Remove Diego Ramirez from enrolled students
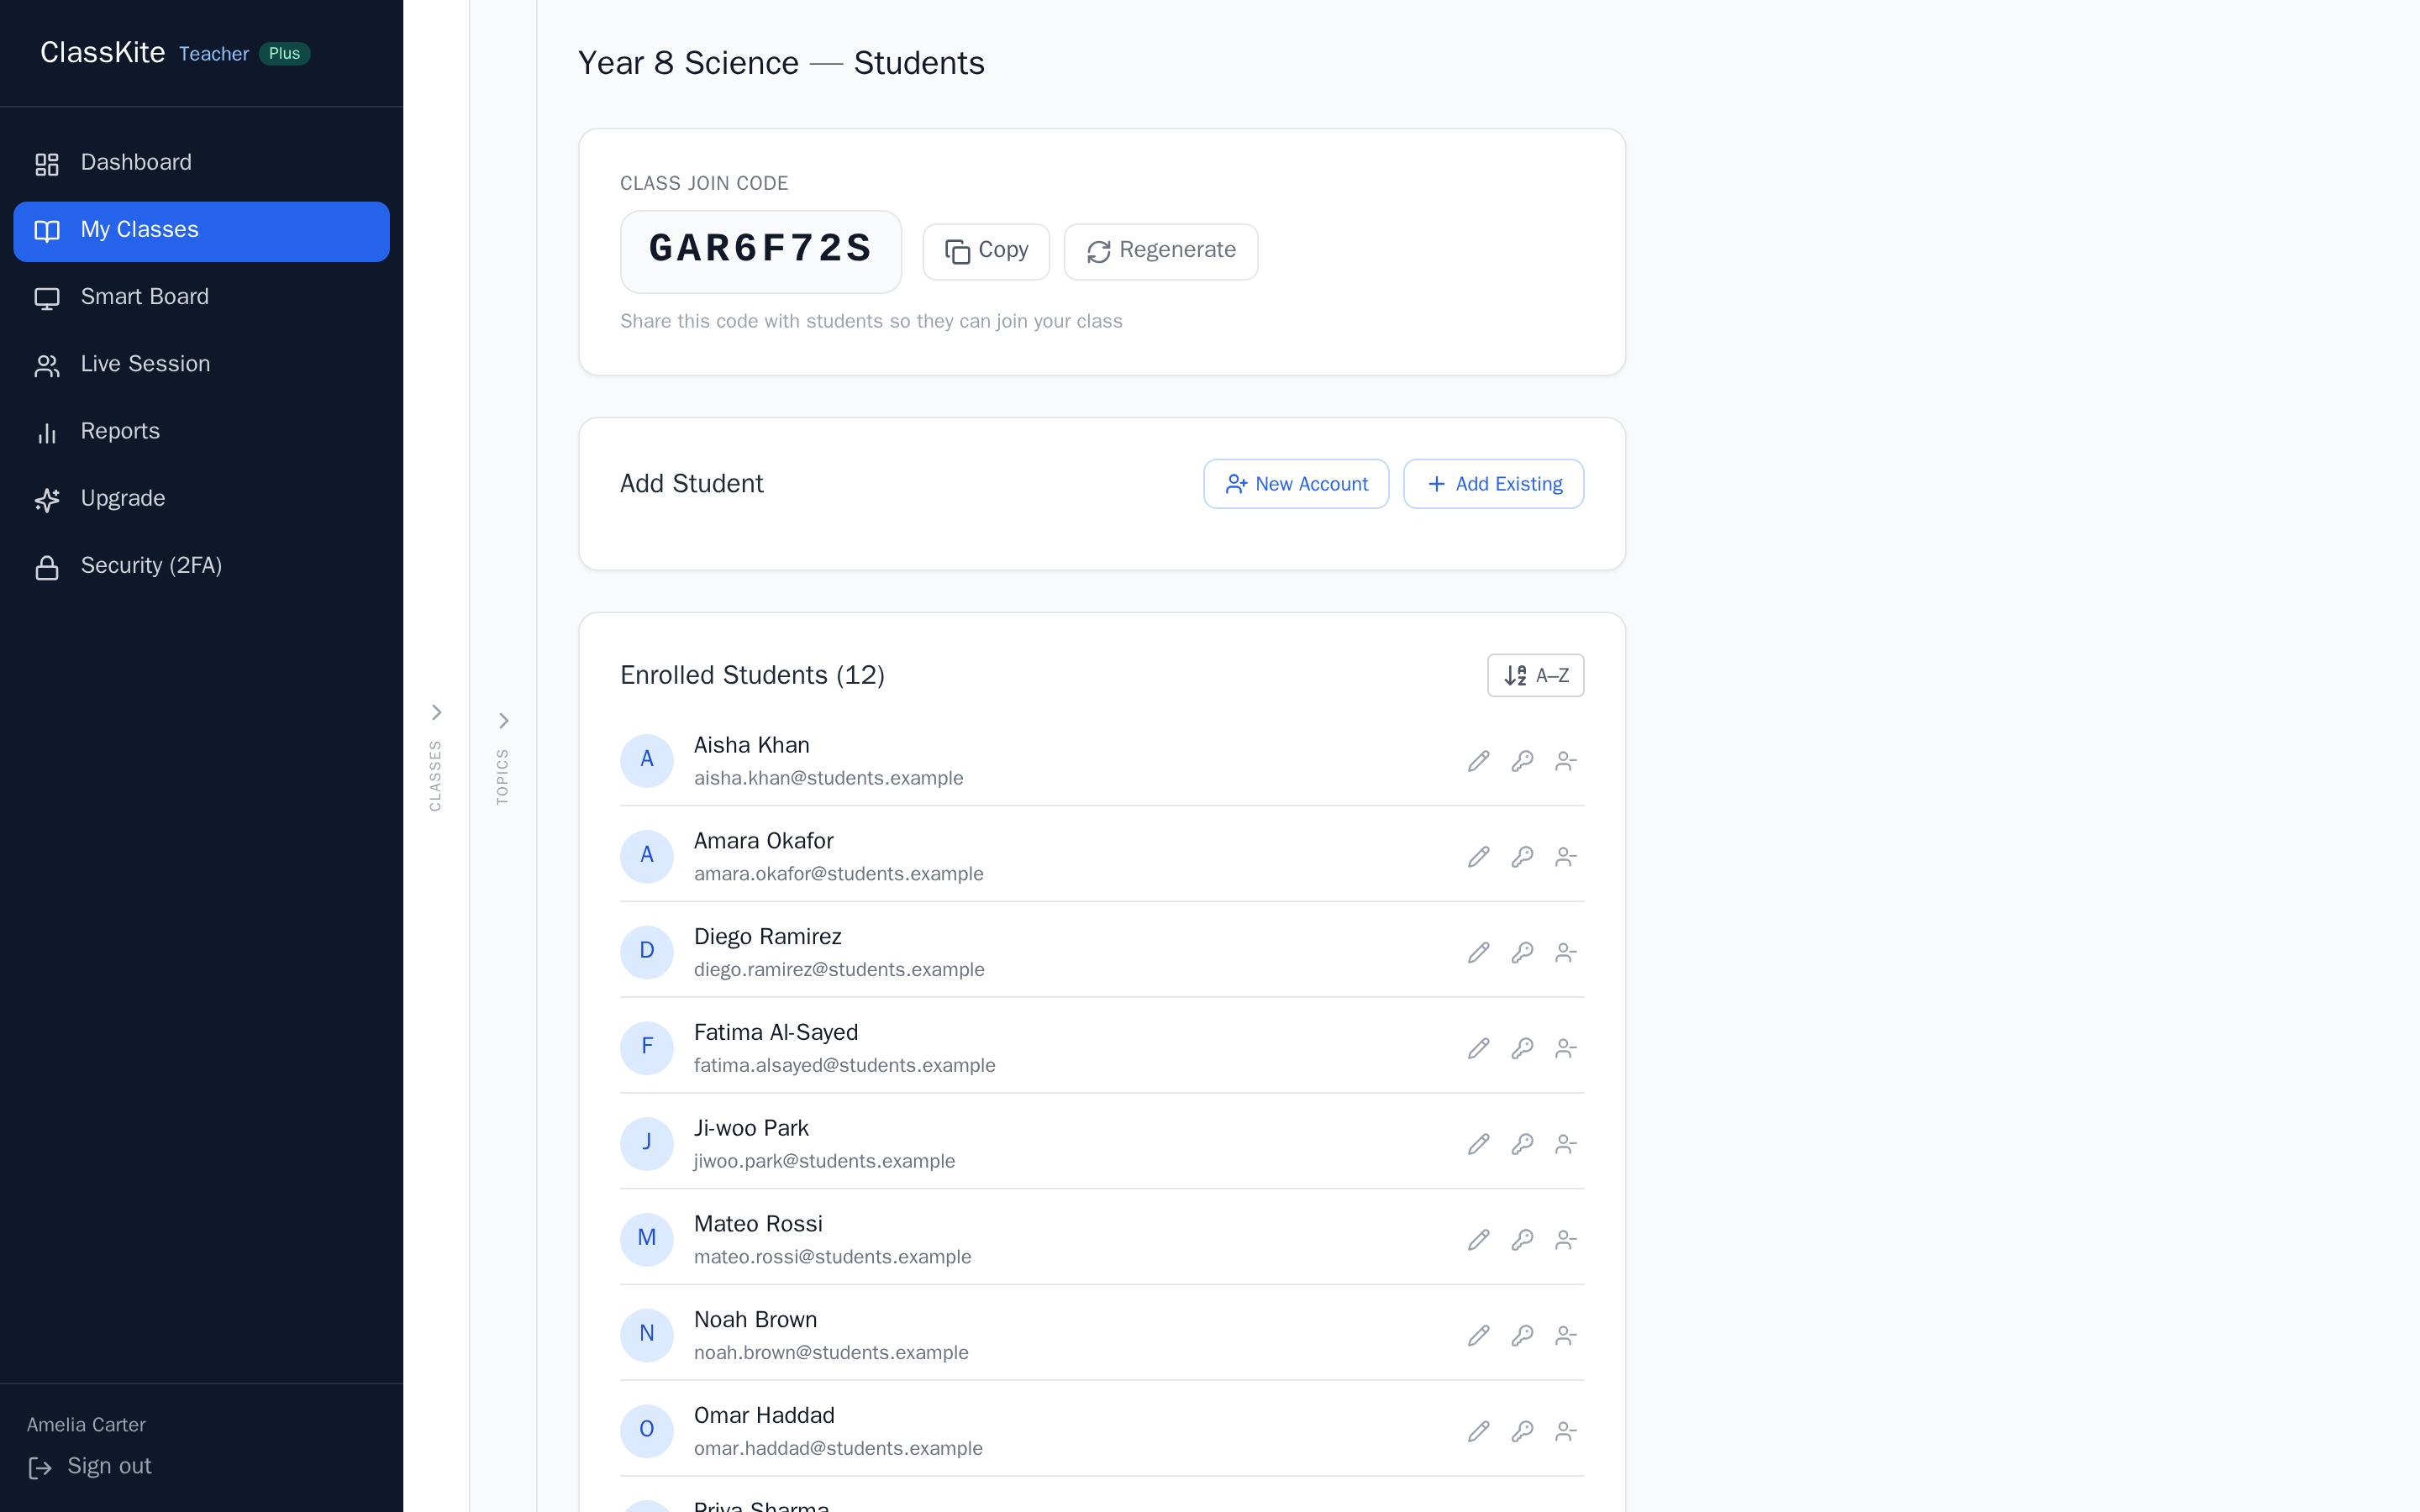The image size is (2420, 1512). [1566, 953]
